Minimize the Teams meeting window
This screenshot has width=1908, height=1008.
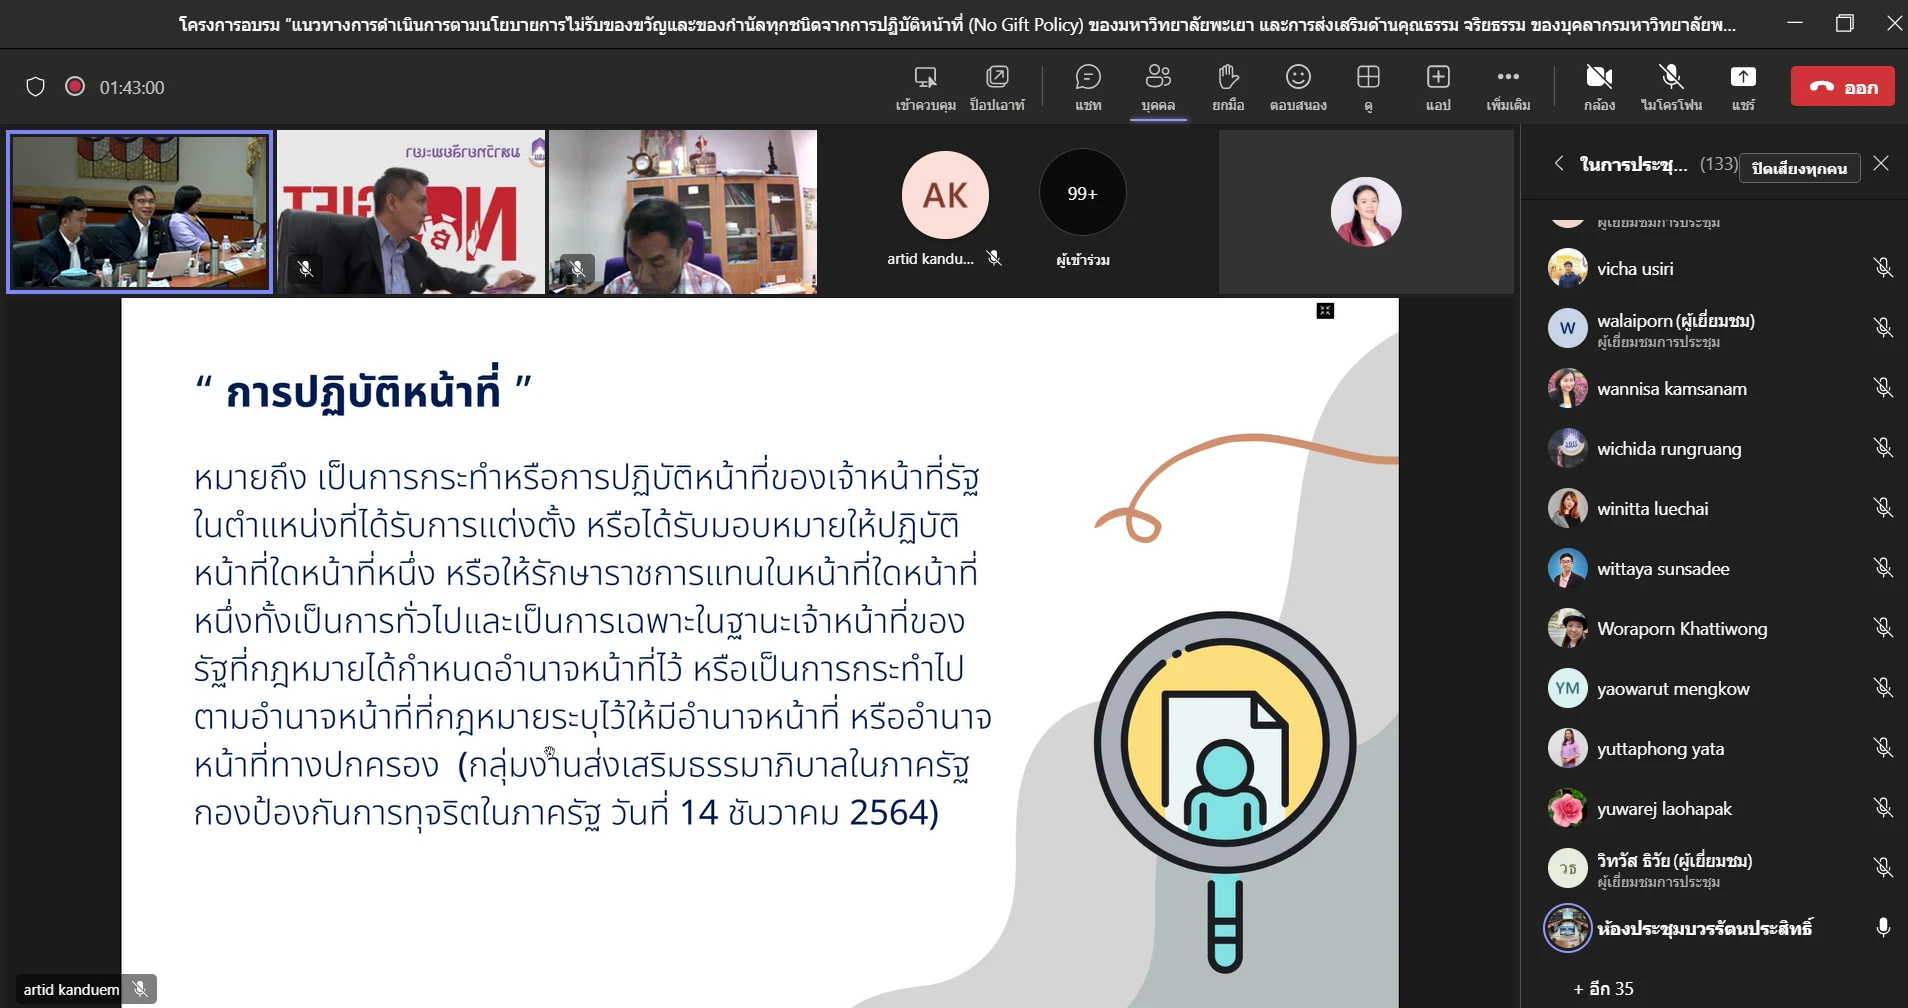tap(1795, 23)
